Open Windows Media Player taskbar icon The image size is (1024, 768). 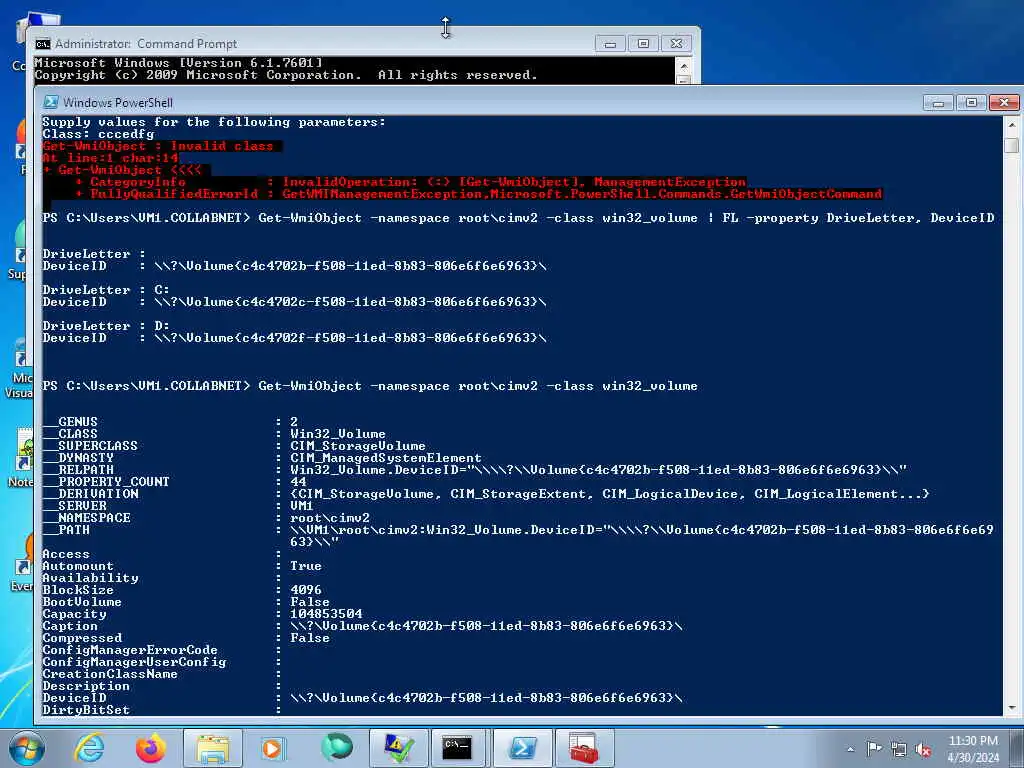pyautogui.click(x=273, y=748)
